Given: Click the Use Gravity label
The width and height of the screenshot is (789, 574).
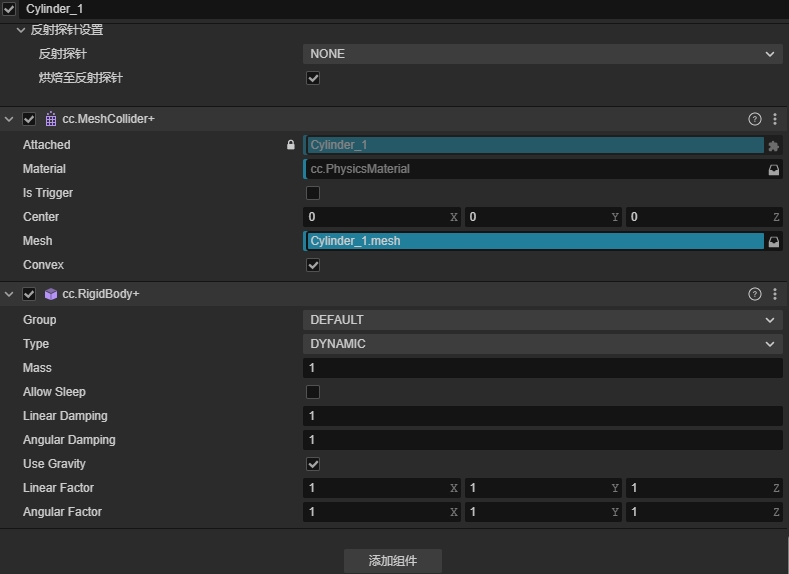Looking at the screenshot, I should pyautogui.click(x=54, y=464).
